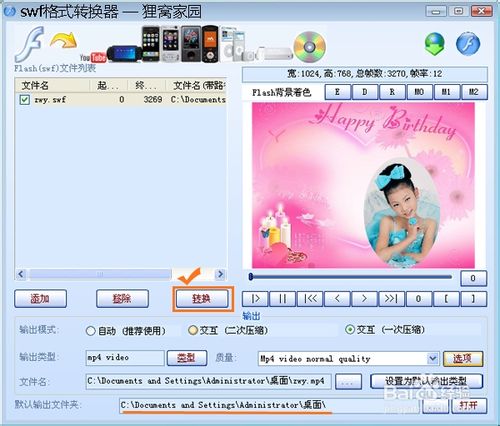This screenshot has height=426, width=500.
Task: Click the file list horizontal scrollbar
Action: [x=100, y=274]
